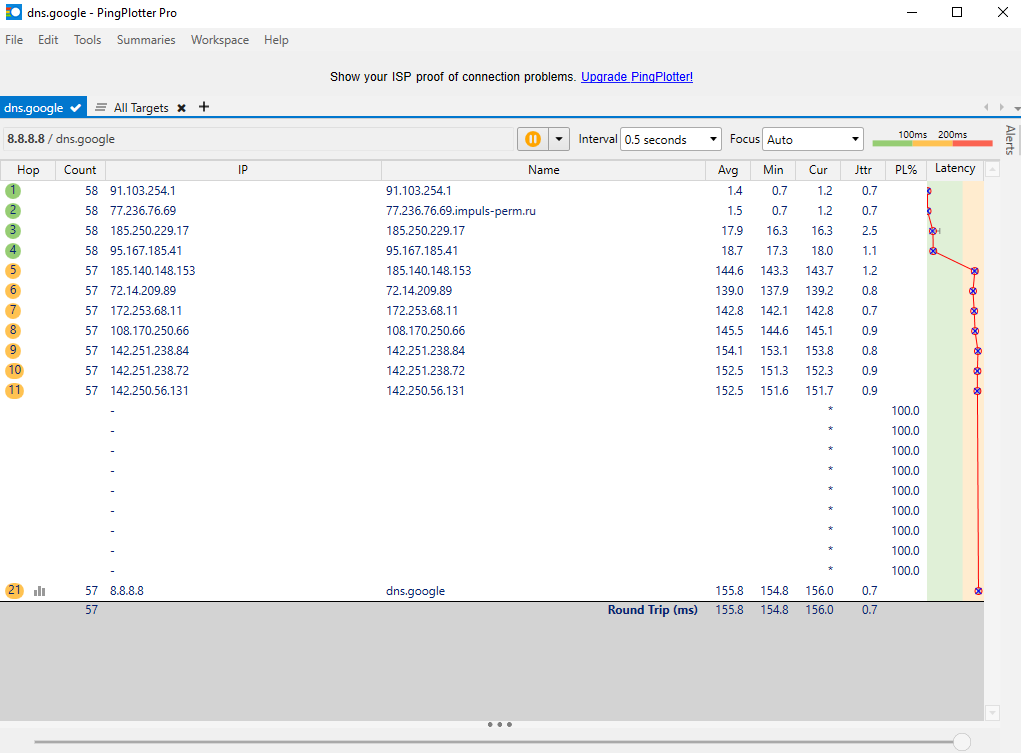The height and width of the screenshot is (753, 1021).
Task: Click the hop 8 orange circle icon
Action: [13, 331]
